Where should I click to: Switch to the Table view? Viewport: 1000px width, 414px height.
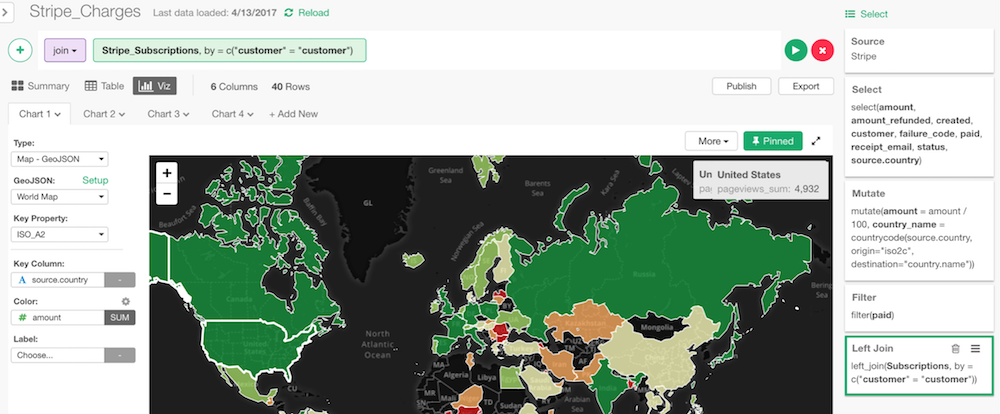pyautogui.click(x=103, y=86)
